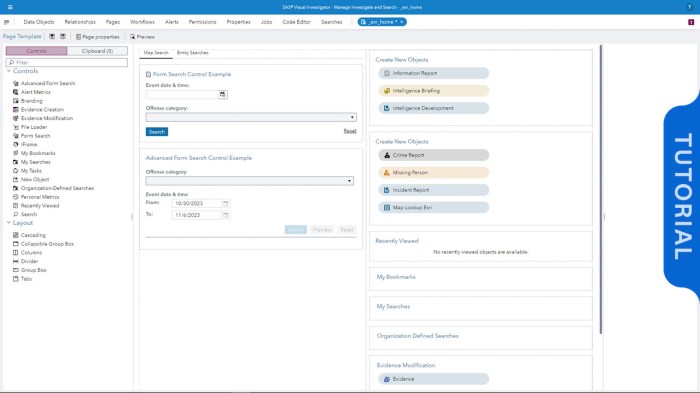Click the Intelligence Briefing button
The height and width of the screenshot is (393, 700).
click(433, 91)
